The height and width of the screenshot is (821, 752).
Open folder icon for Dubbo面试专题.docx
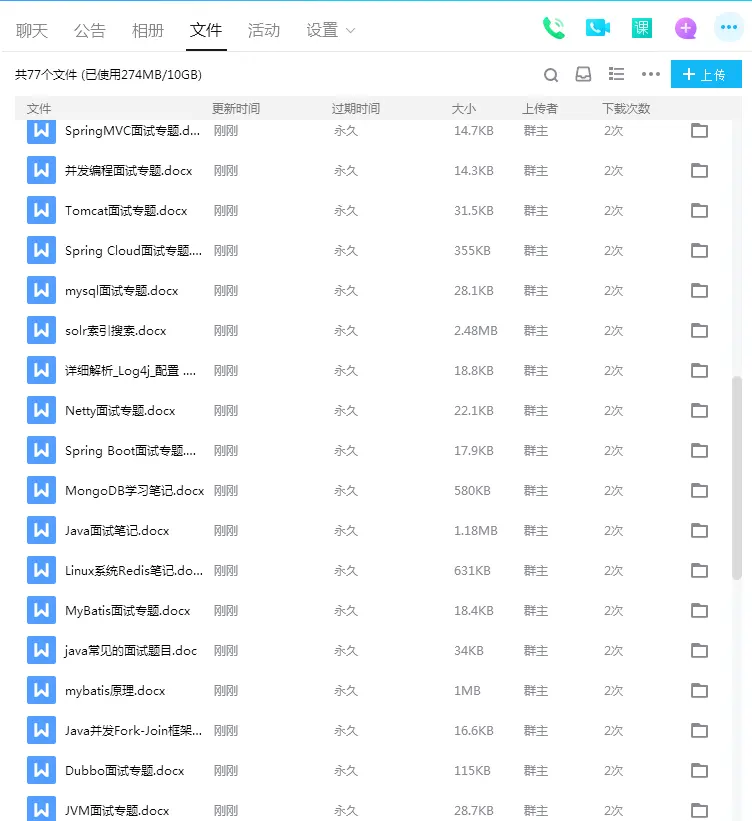click(x=699, y=770)
